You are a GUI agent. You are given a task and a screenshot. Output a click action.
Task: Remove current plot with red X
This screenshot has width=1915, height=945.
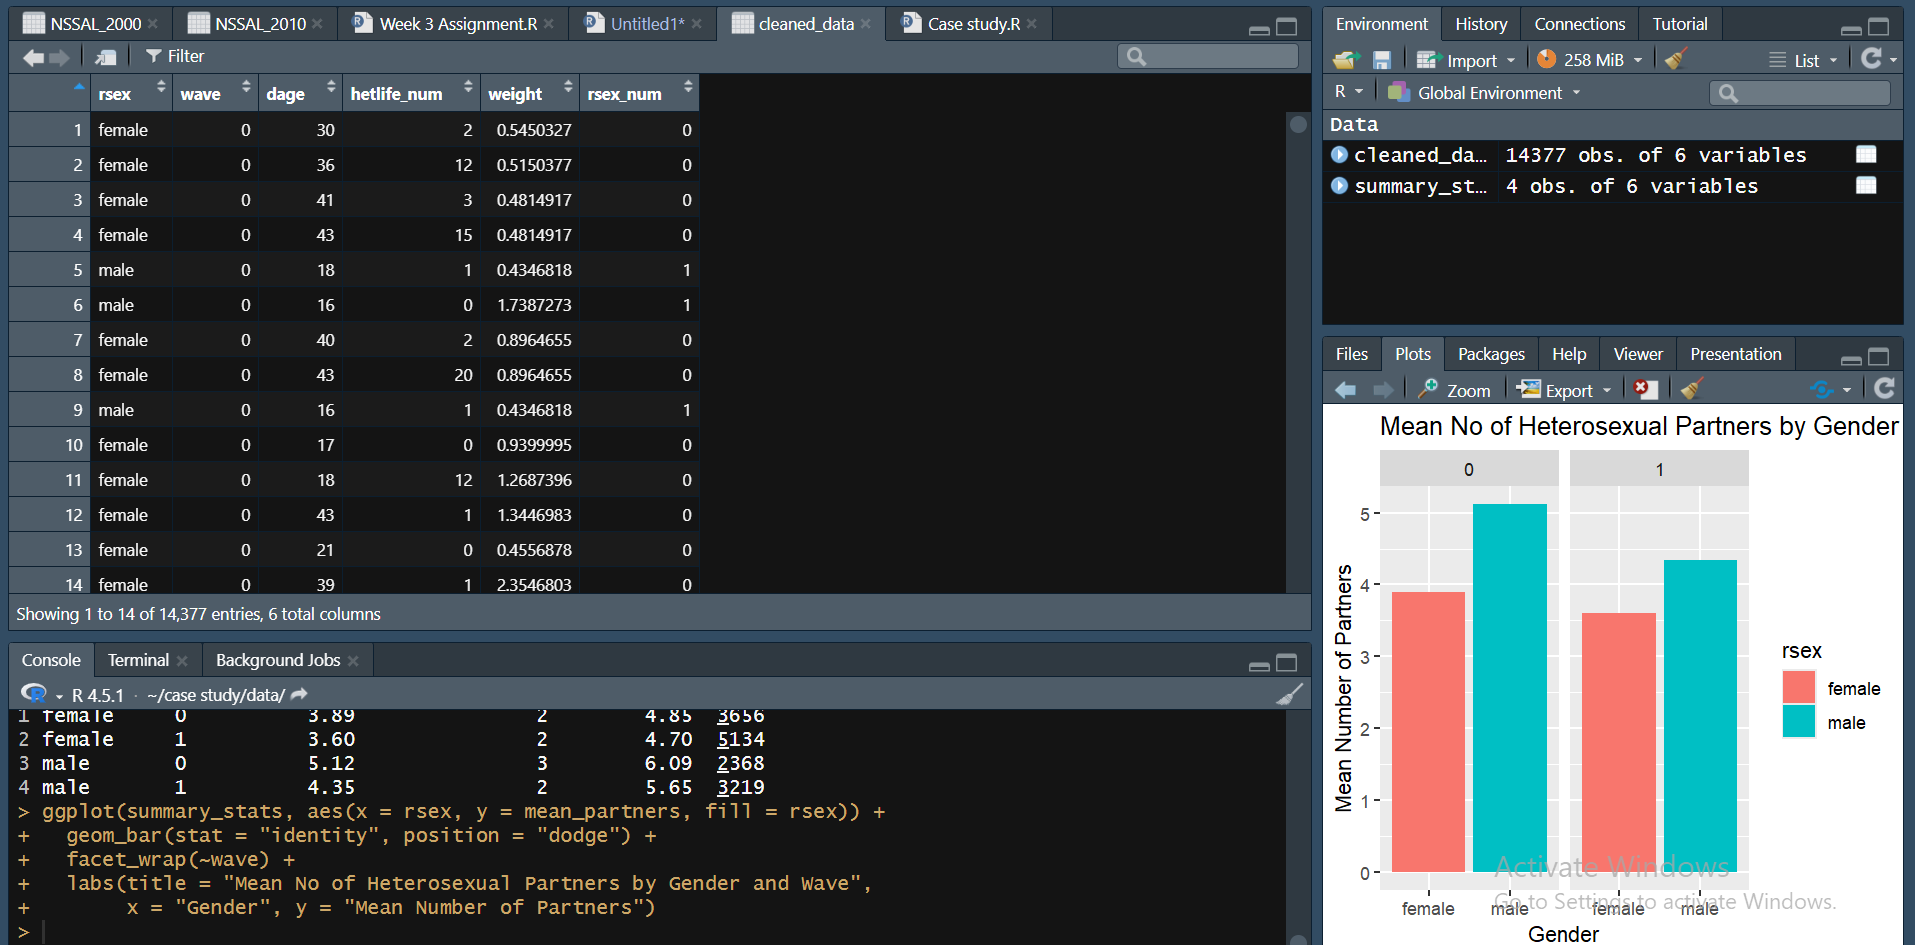click(1645, 389)
